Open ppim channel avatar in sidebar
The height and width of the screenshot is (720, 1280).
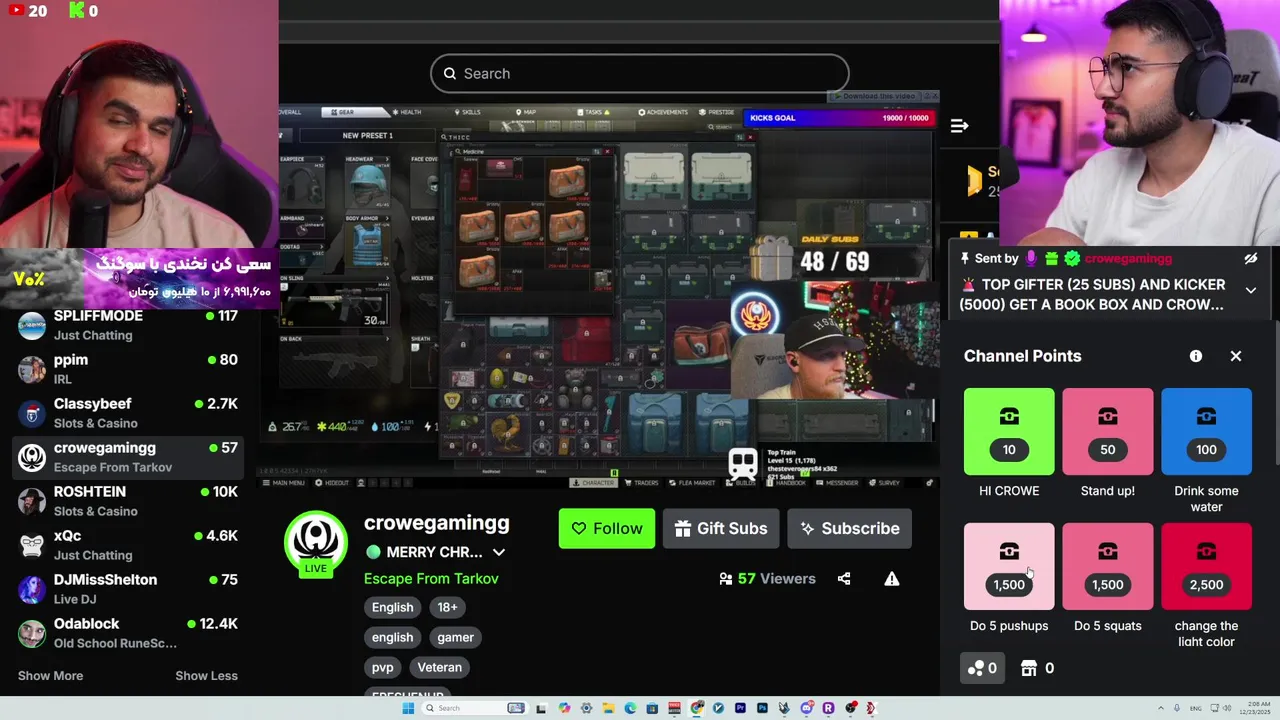32,369
